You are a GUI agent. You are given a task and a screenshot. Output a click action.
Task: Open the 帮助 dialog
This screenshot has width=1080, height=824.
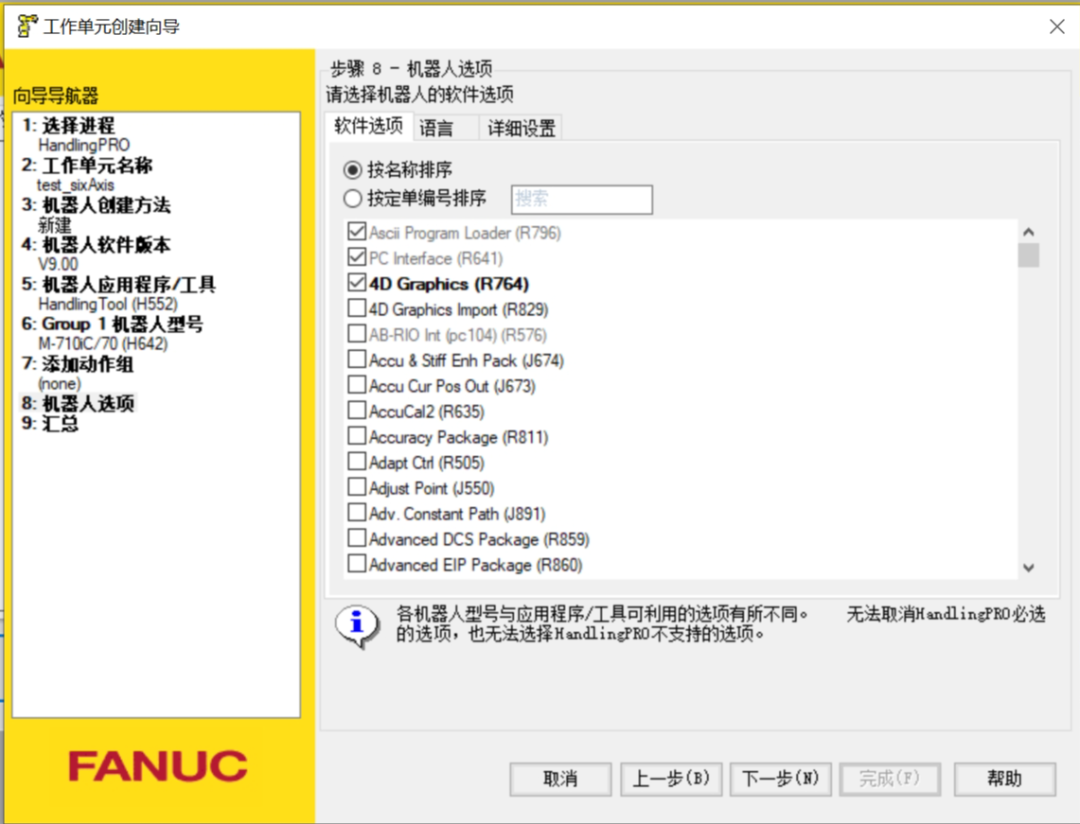click(x=1004, y=779)
